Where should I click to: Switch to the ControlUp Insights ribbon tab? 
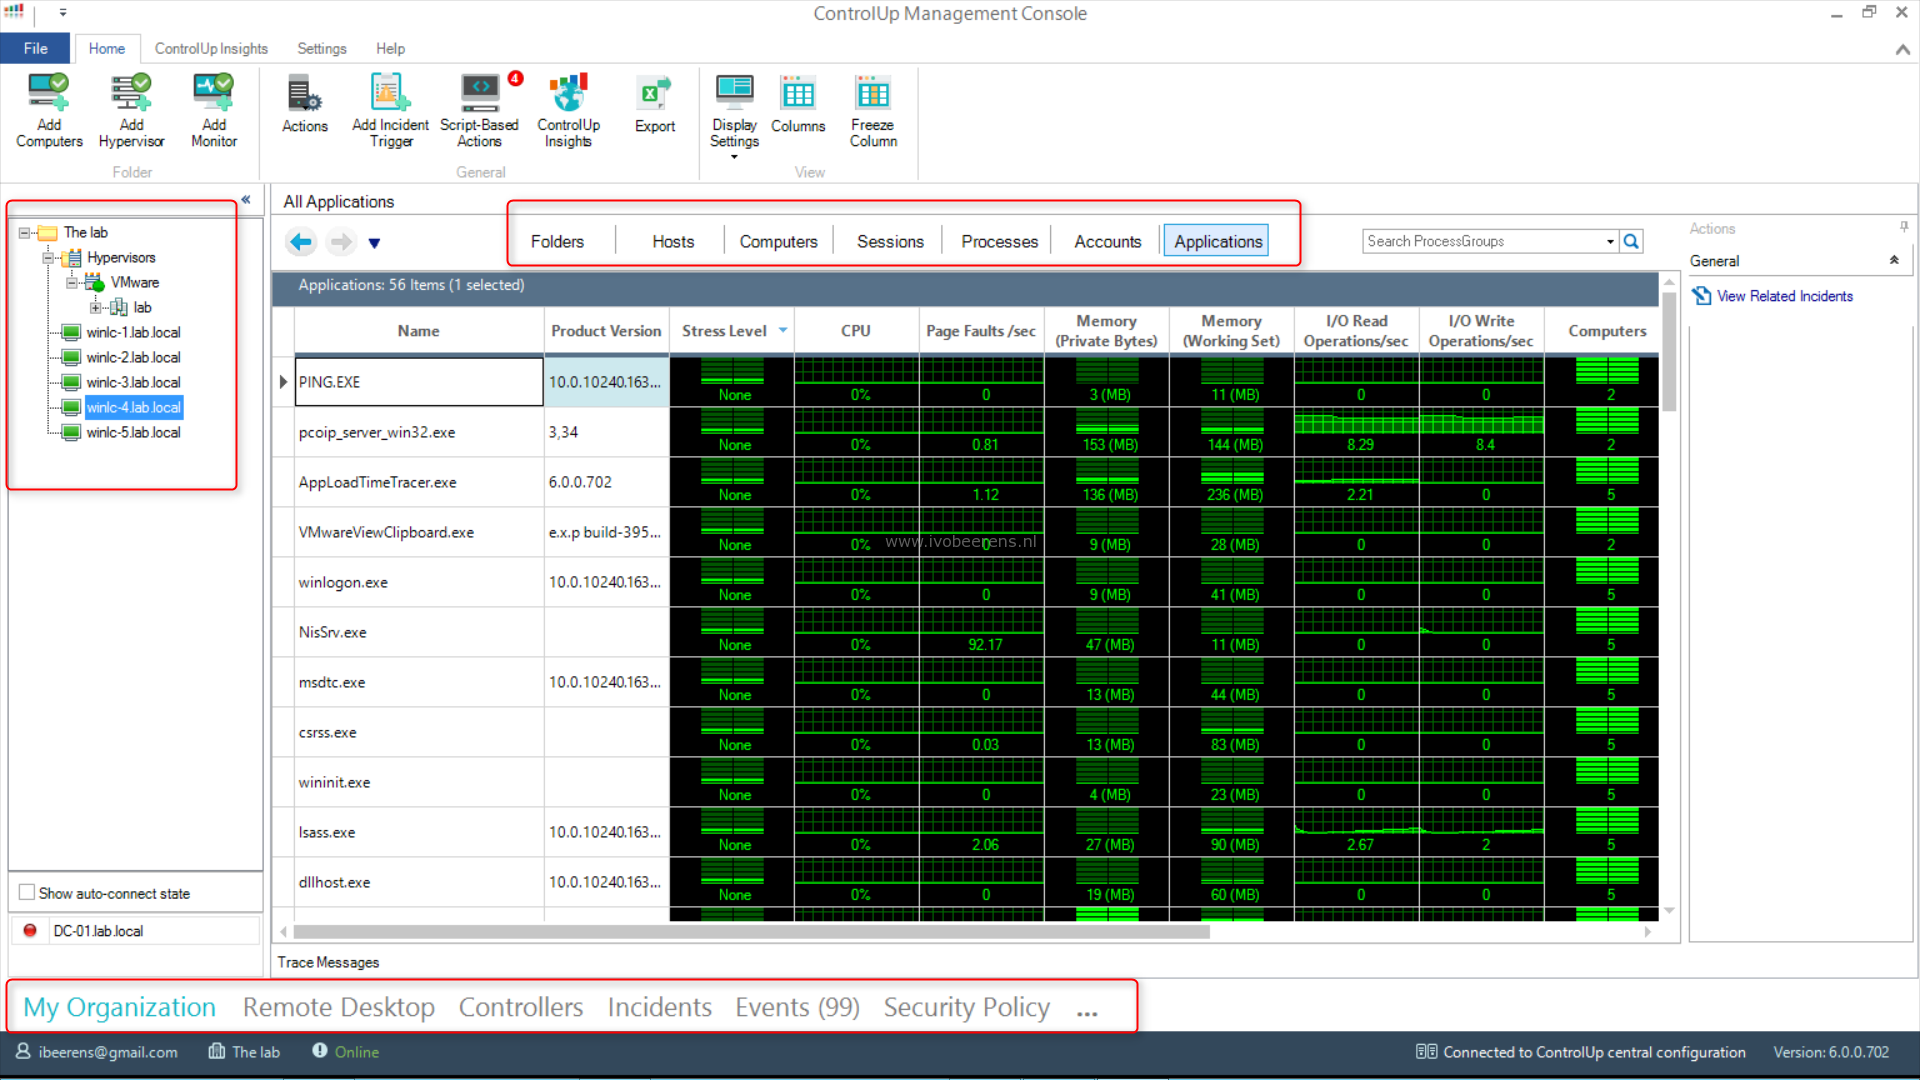(211, 48)
